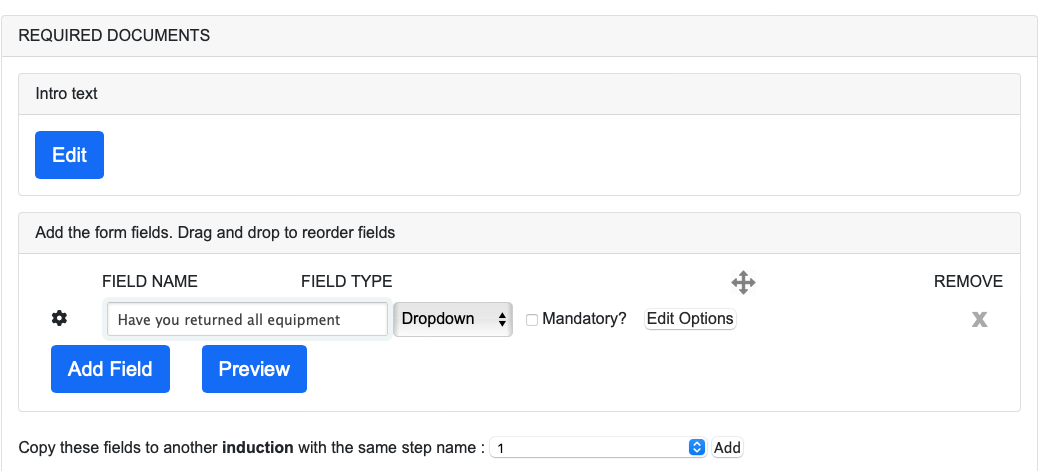Open the form Preview
Image resolution: width=1052 pixels, height=471 pixels.
coord(254,369)
